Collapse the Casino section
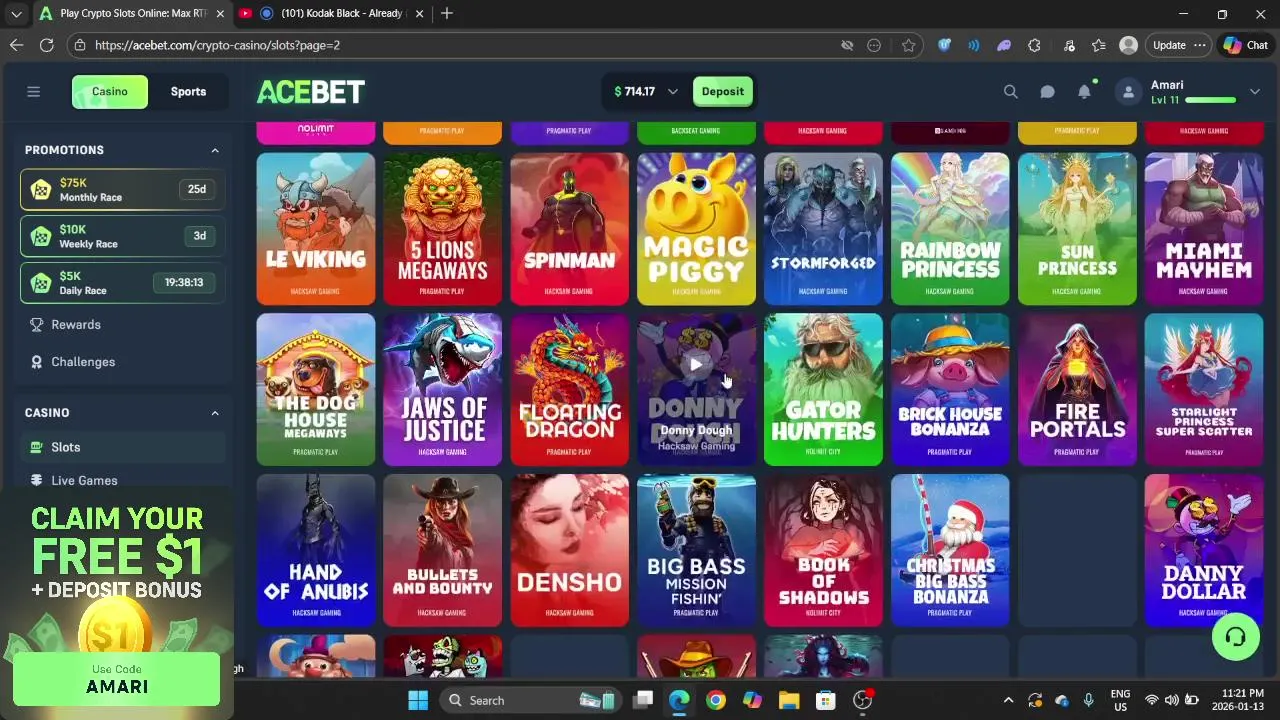Image resolution: width=1280 pixels, height=720 pixels. [x=214, y=413]
